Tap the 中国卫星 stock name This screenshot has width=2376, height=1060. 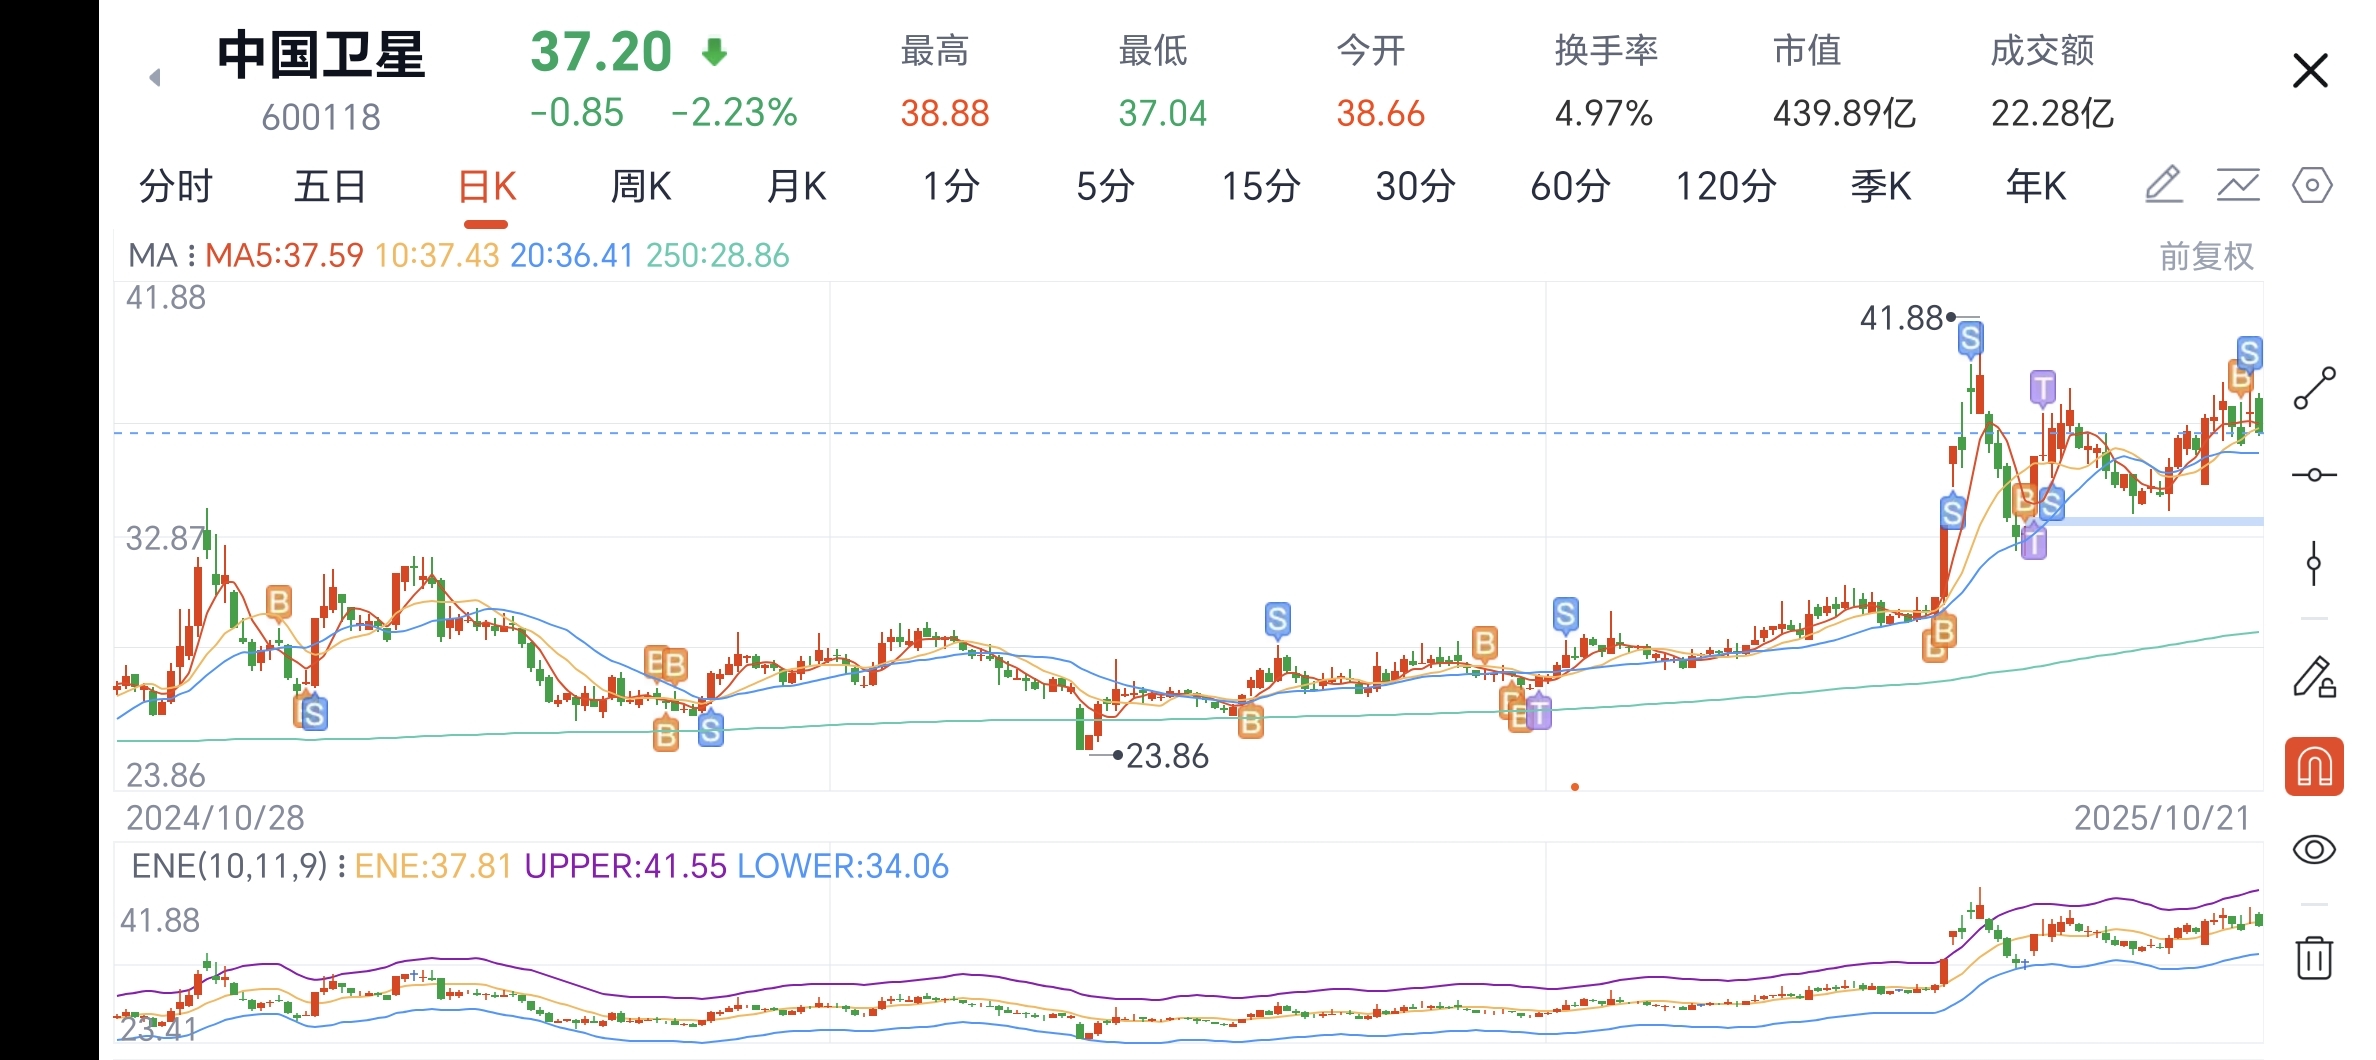pos(321,55)
